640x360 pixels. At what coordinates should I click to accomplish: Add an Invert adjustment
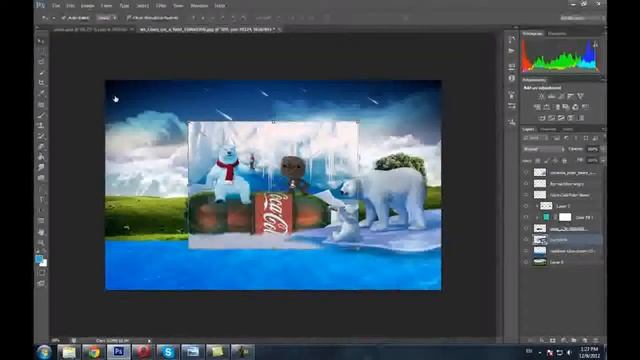[542, 118]
